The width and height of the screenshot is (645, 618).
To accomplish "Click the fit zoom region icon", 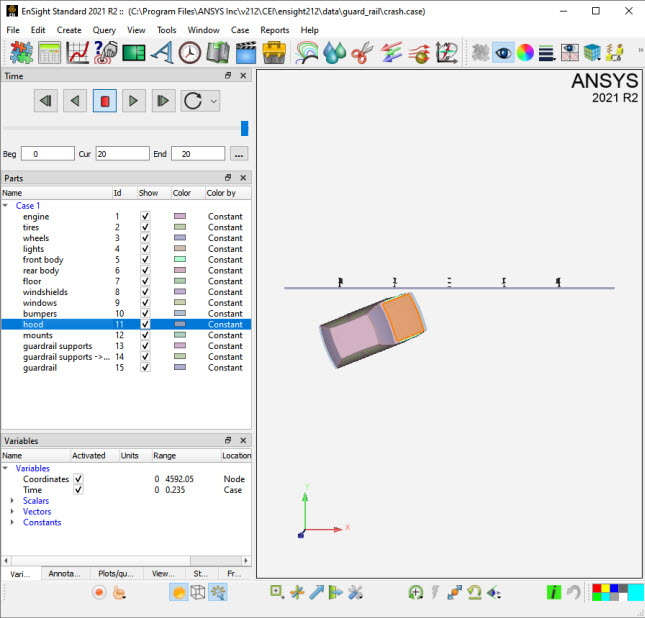I will pyautogui.click(x=276, y=592).
